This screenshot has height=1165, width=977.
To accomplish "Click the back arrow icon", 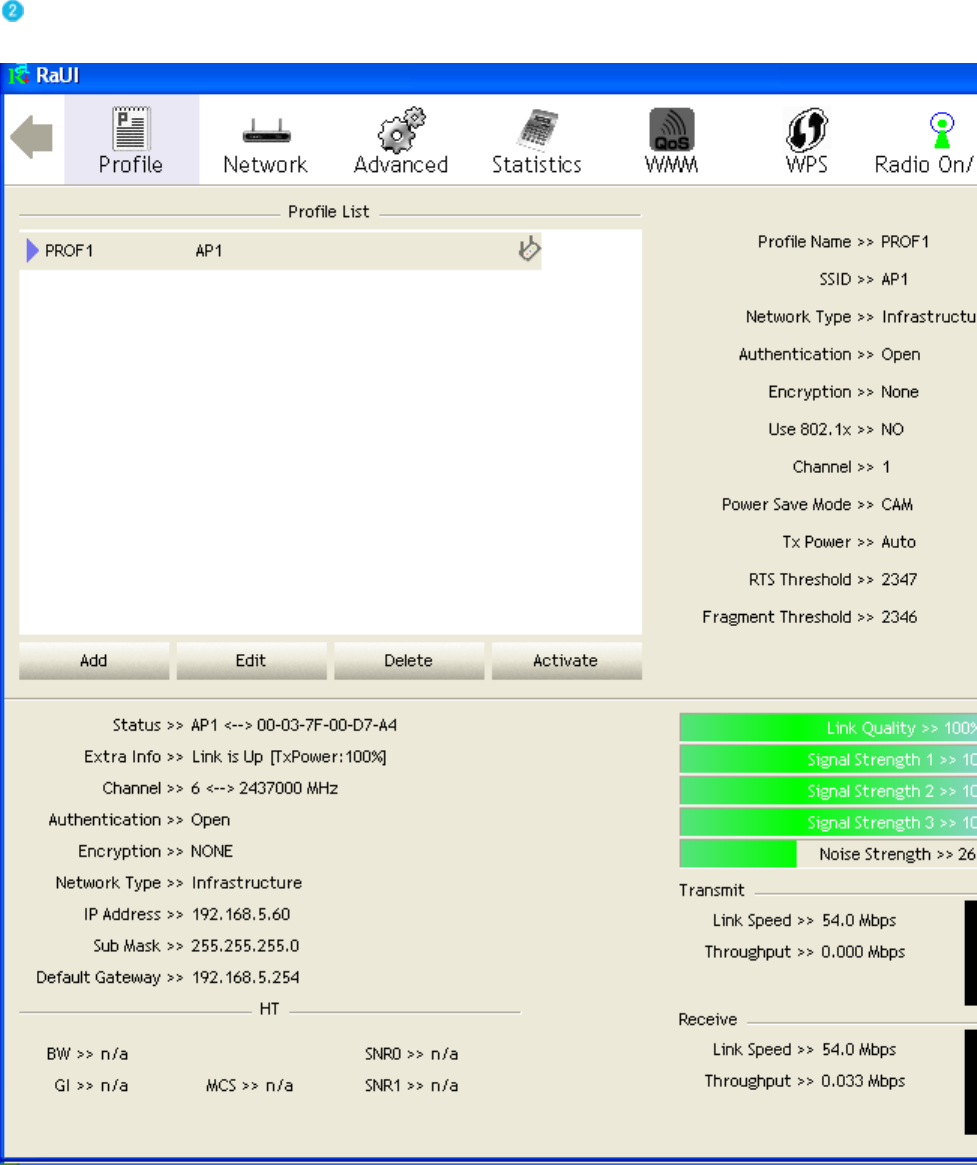I will click(x=32, y=137).
